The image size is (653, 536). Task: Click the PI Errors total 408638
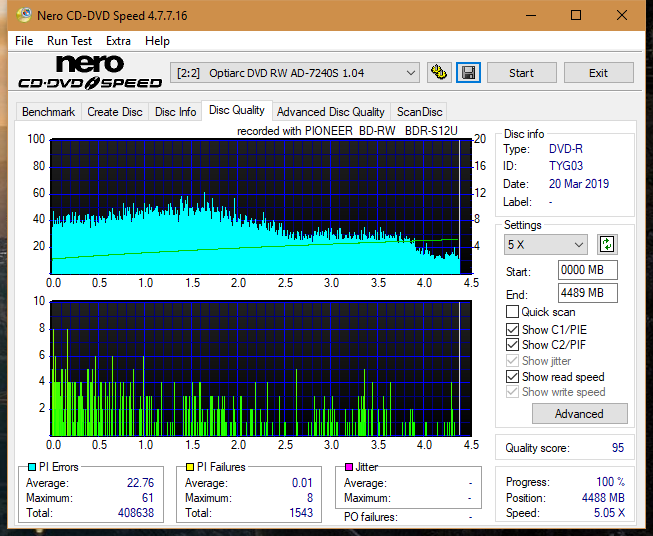point(136,513)
